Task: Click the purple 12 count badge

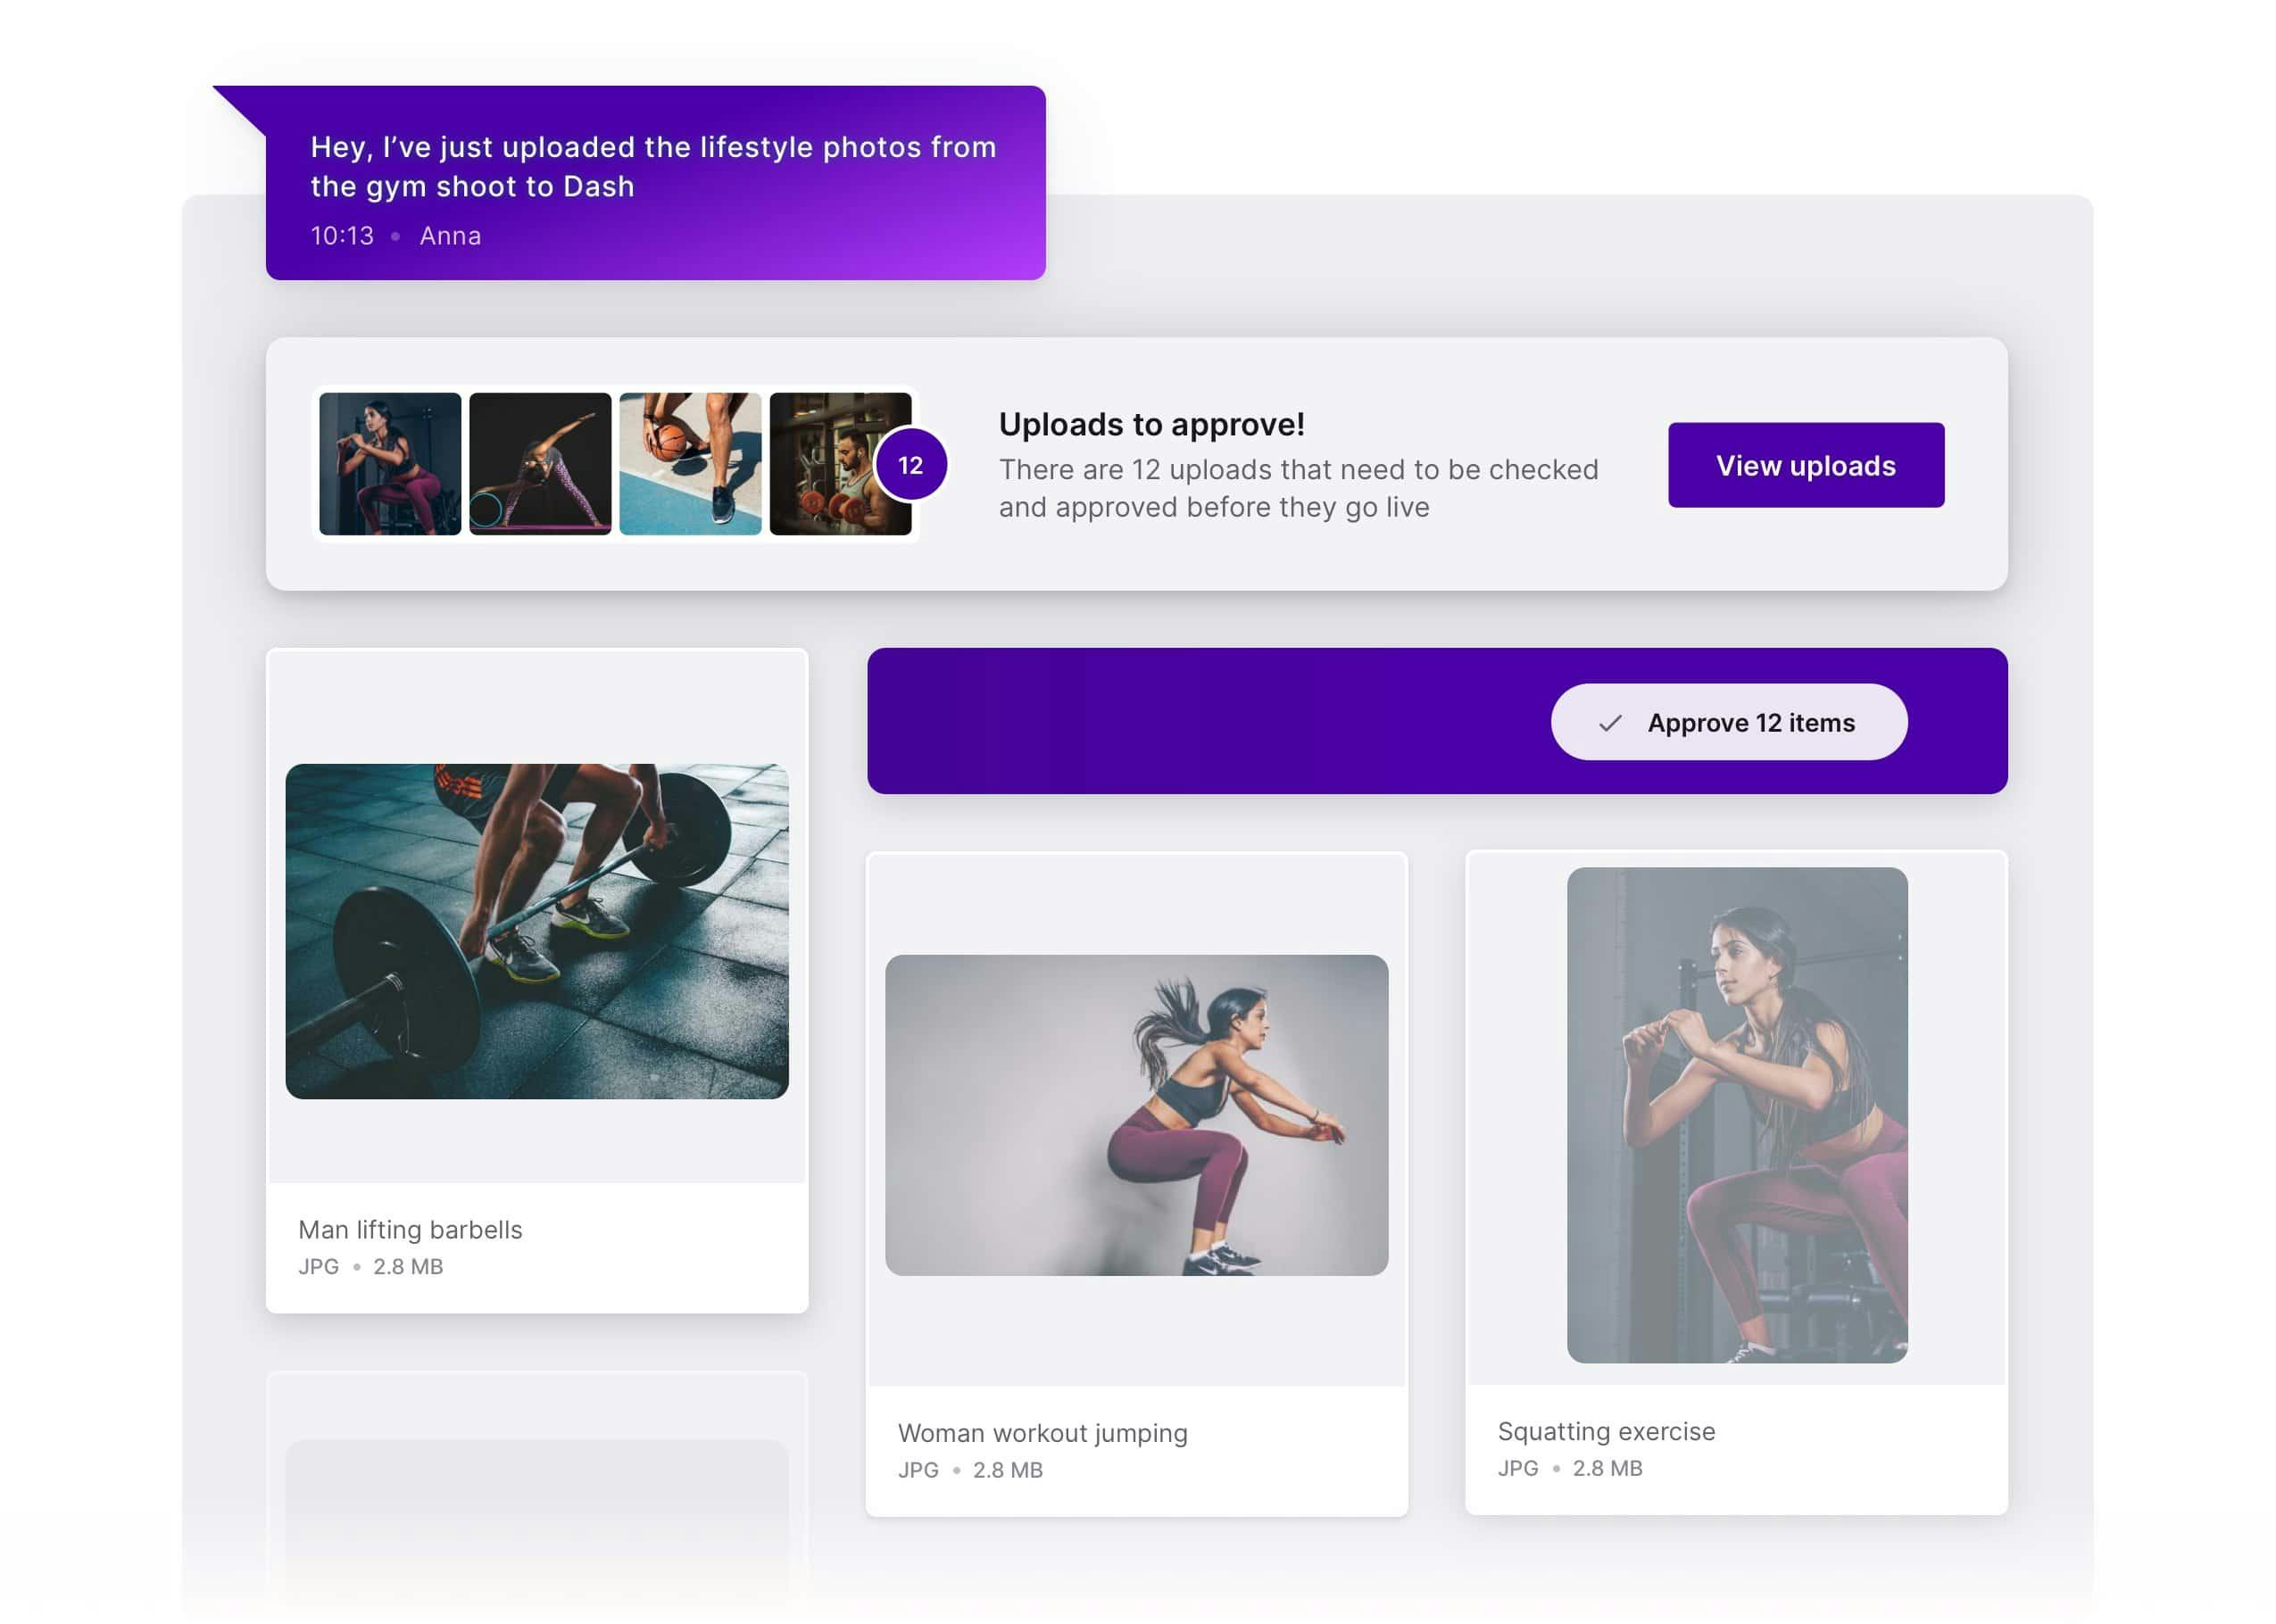Action: point(910,465)
